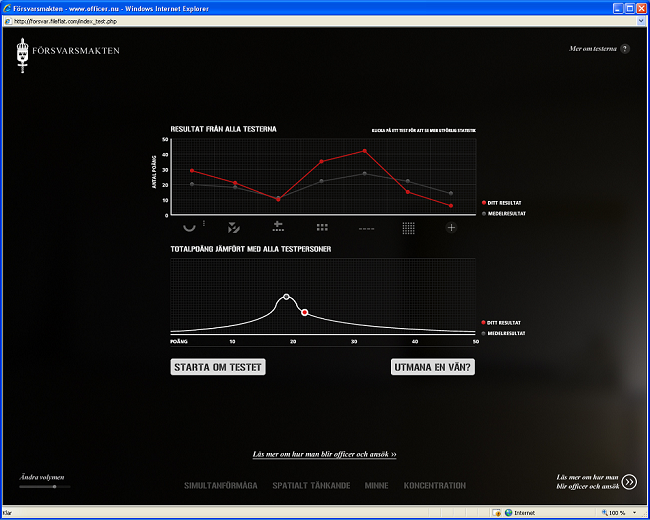Select the circled plus test icon

click(x=451, y=228)
